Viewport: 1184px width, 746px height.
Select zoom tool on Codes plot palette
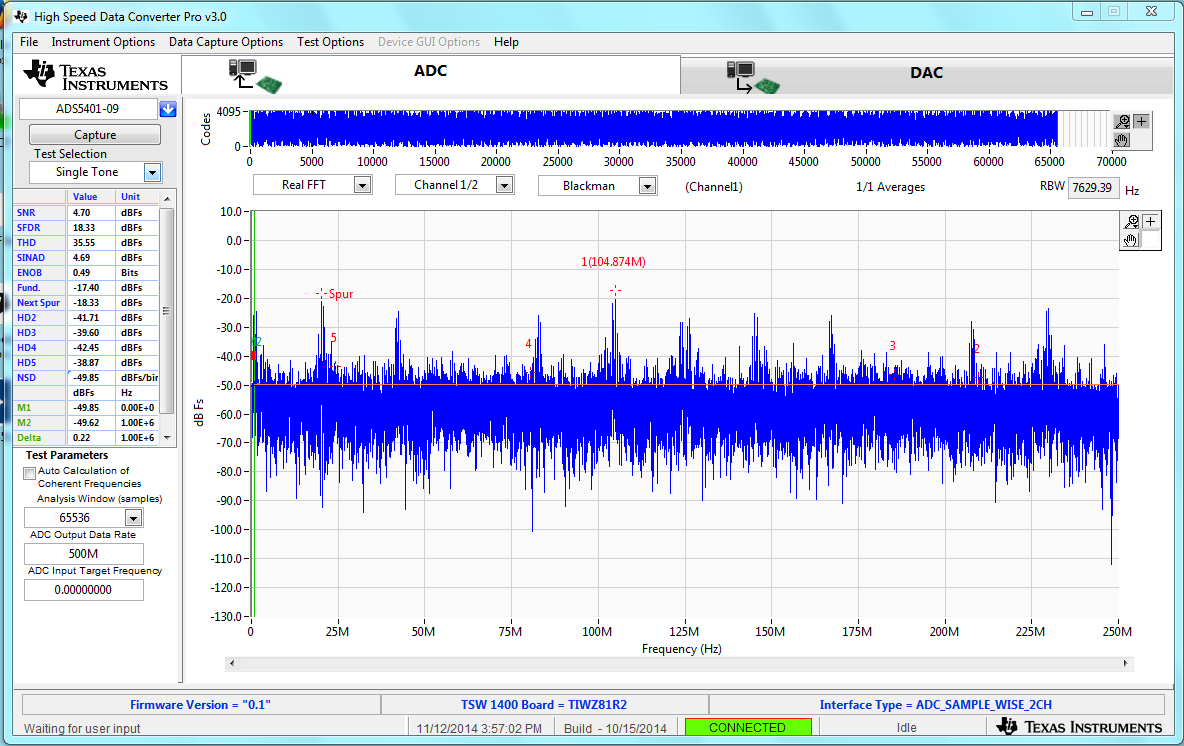coord(1122,122)
